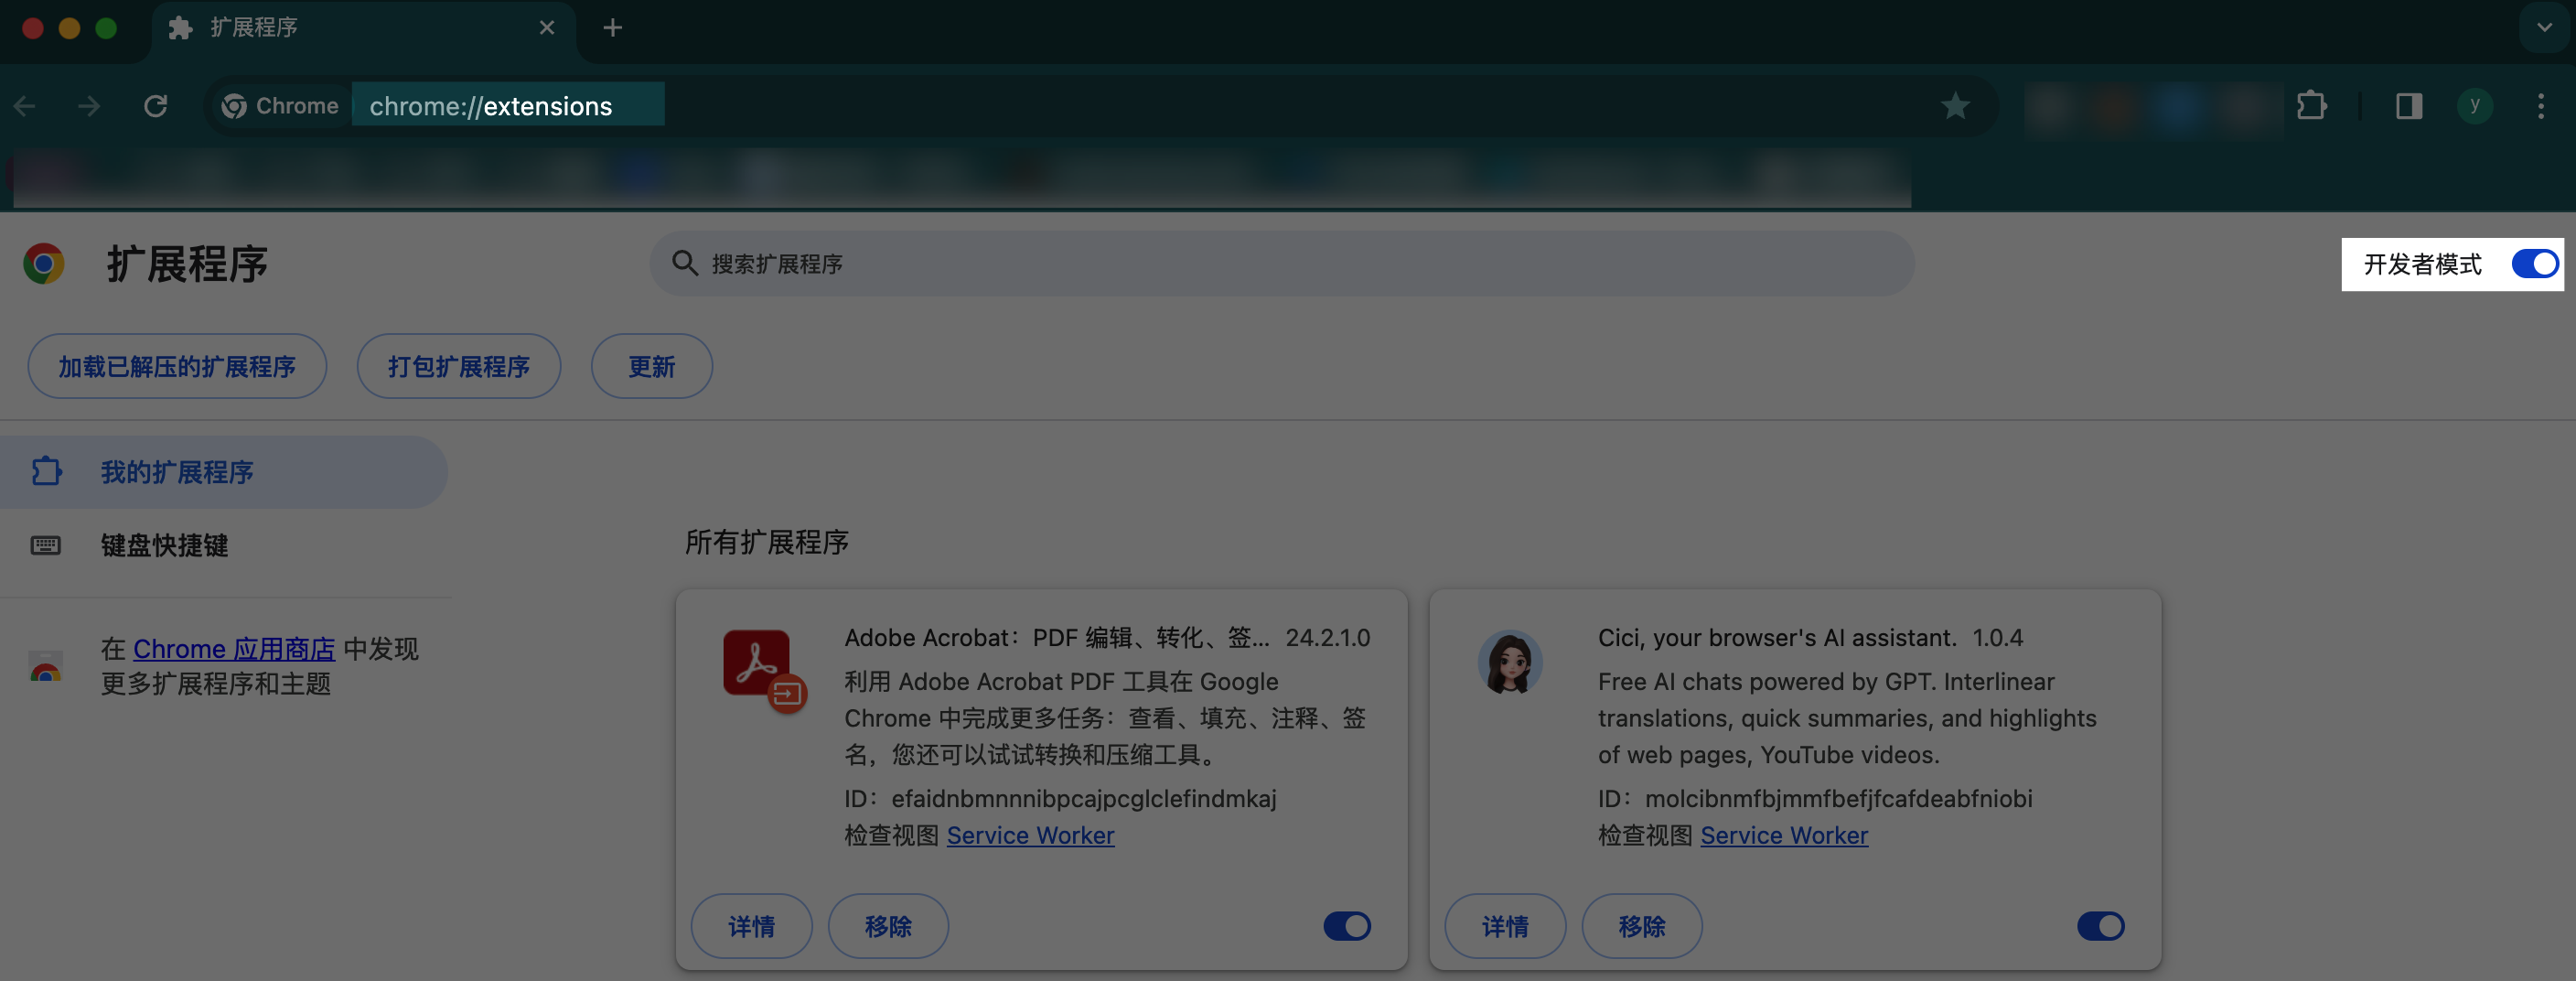Image resolution: width=2576 pixels, height=981 pixels.
Task: Click the search magnifier icon
Action: [685, 263]
